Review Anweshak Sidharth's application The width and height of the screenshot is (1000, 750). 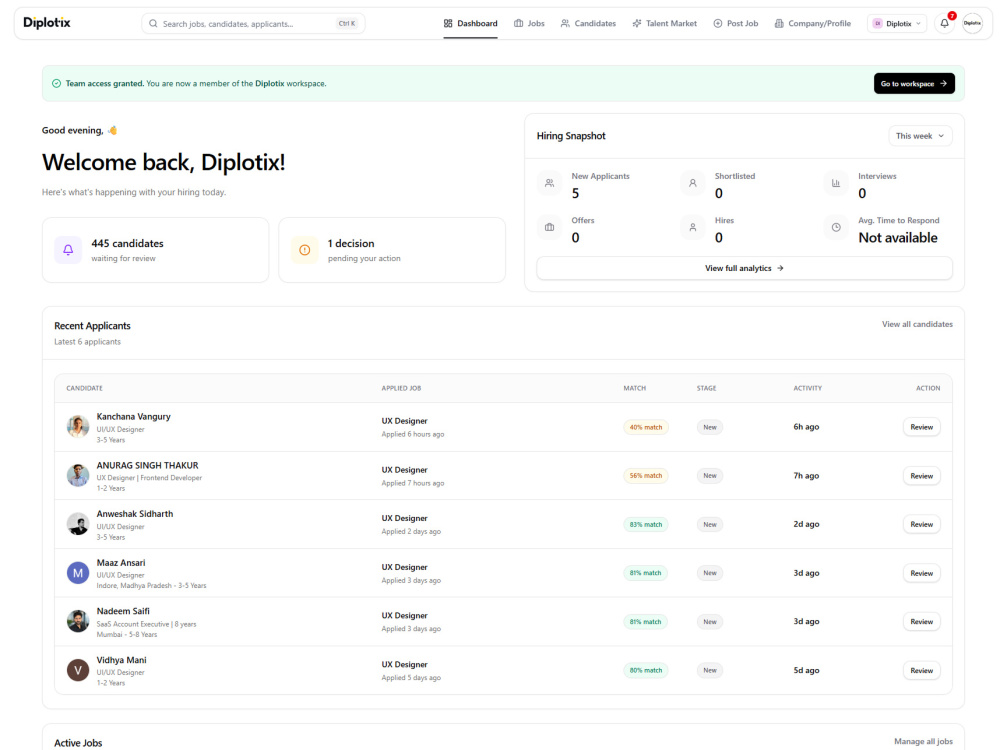922,524
